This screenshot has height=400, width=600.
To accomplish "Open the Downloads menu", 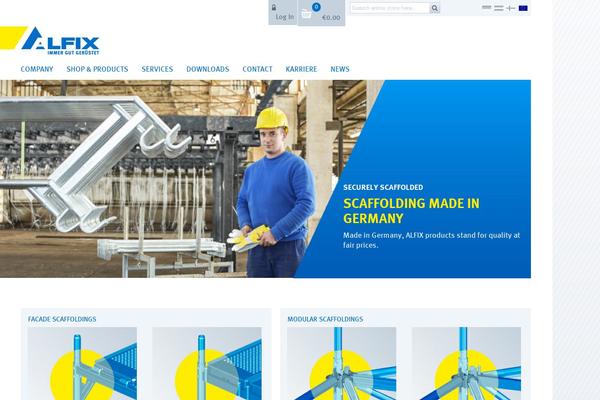I will (x=208, y=69).
